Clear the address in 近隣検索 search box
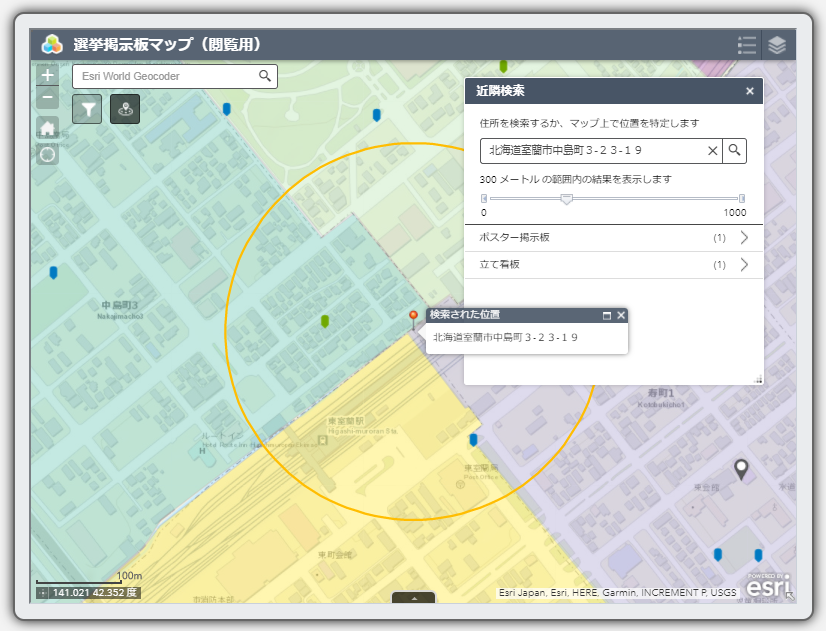Viewport: 826px width, 631px height. click(x=713, y=150)
